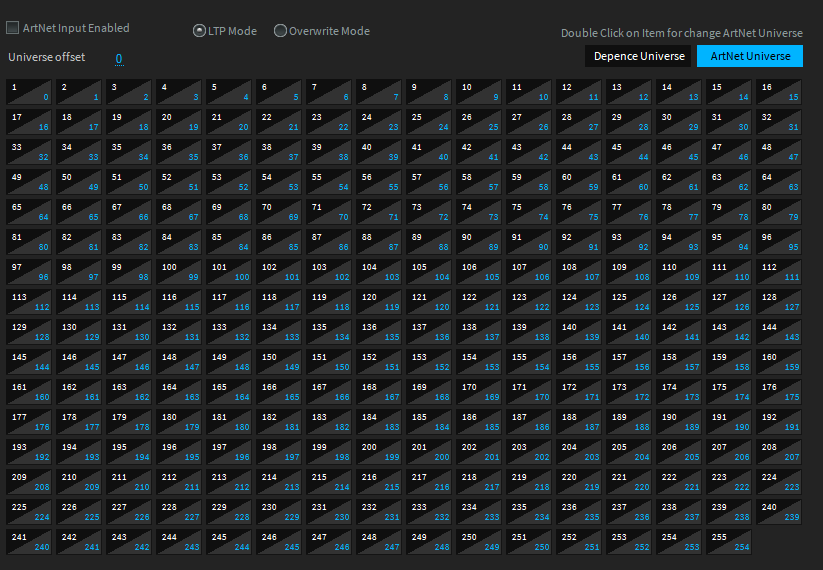Select Overwrite Mode radio button
This screenshot has height=570, width=823.
point(280,31)
